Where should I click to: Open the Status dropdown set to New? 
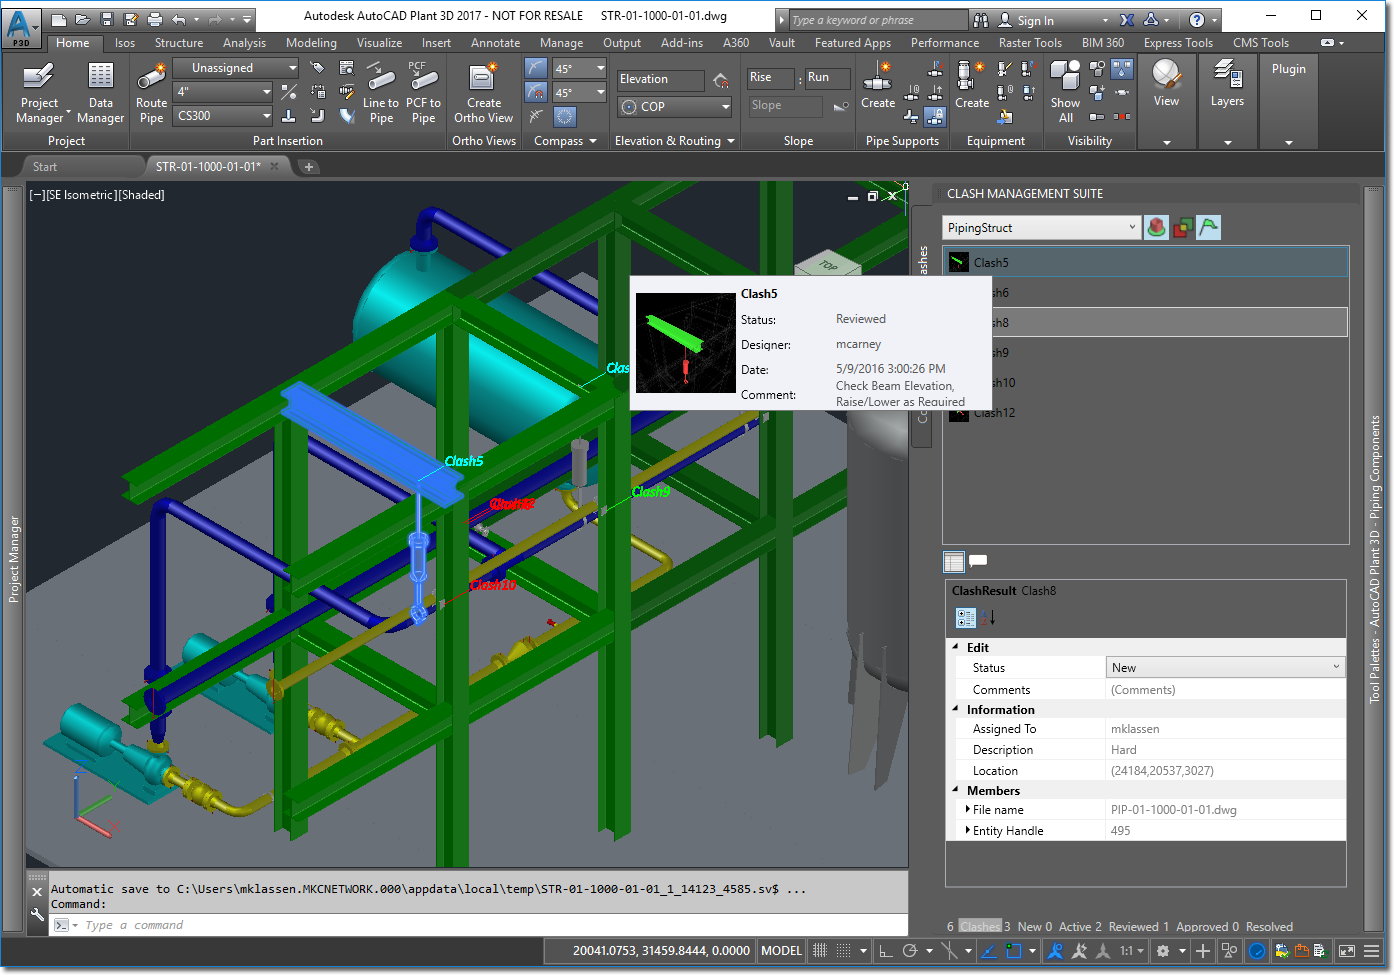1225,668
